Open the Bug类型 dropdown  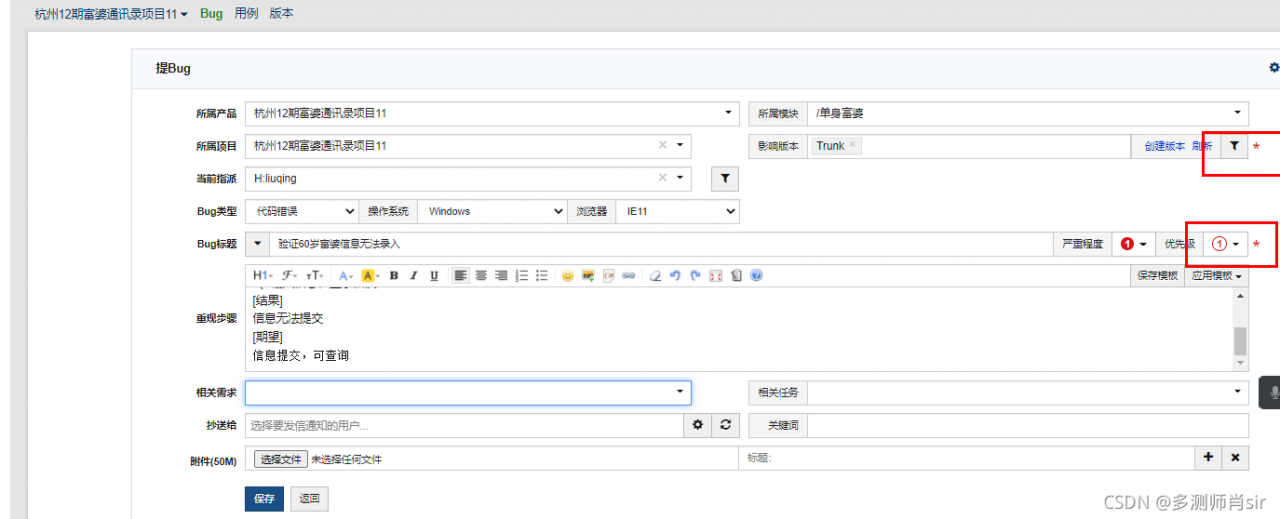[x=302, y=211]
